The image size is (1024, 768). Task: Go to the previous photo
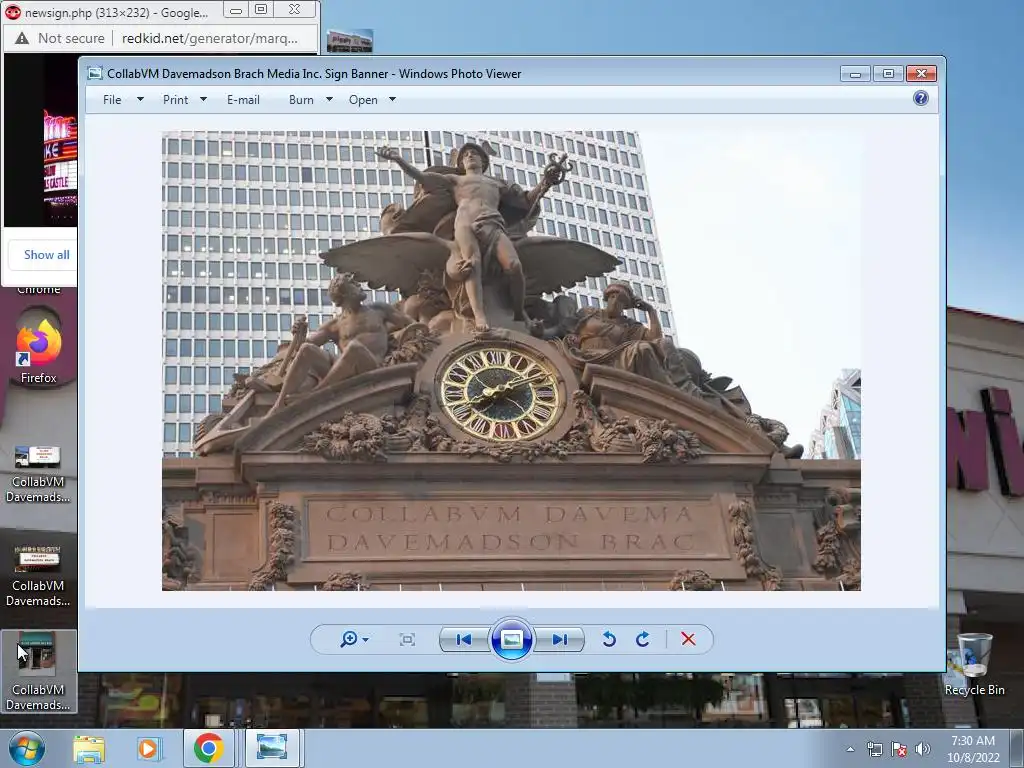click(464, 639)
